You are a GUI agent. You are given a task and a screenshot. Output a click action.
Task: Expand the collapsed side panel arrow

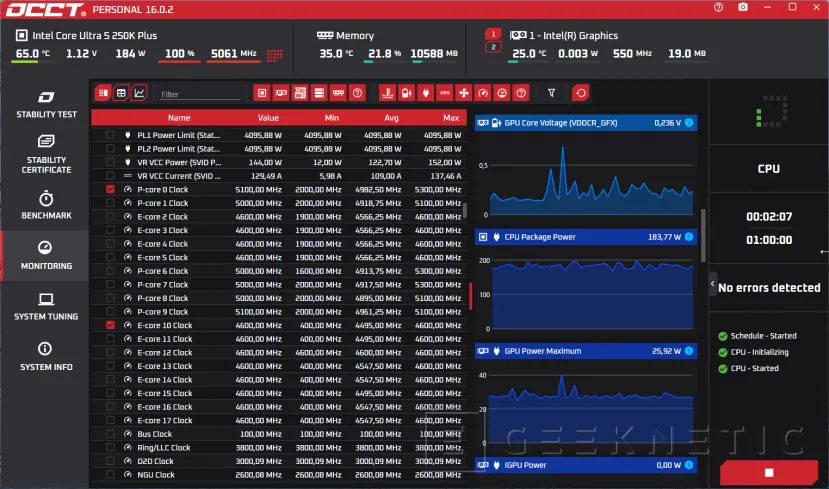pyautogui.click(x=713, y=284)
